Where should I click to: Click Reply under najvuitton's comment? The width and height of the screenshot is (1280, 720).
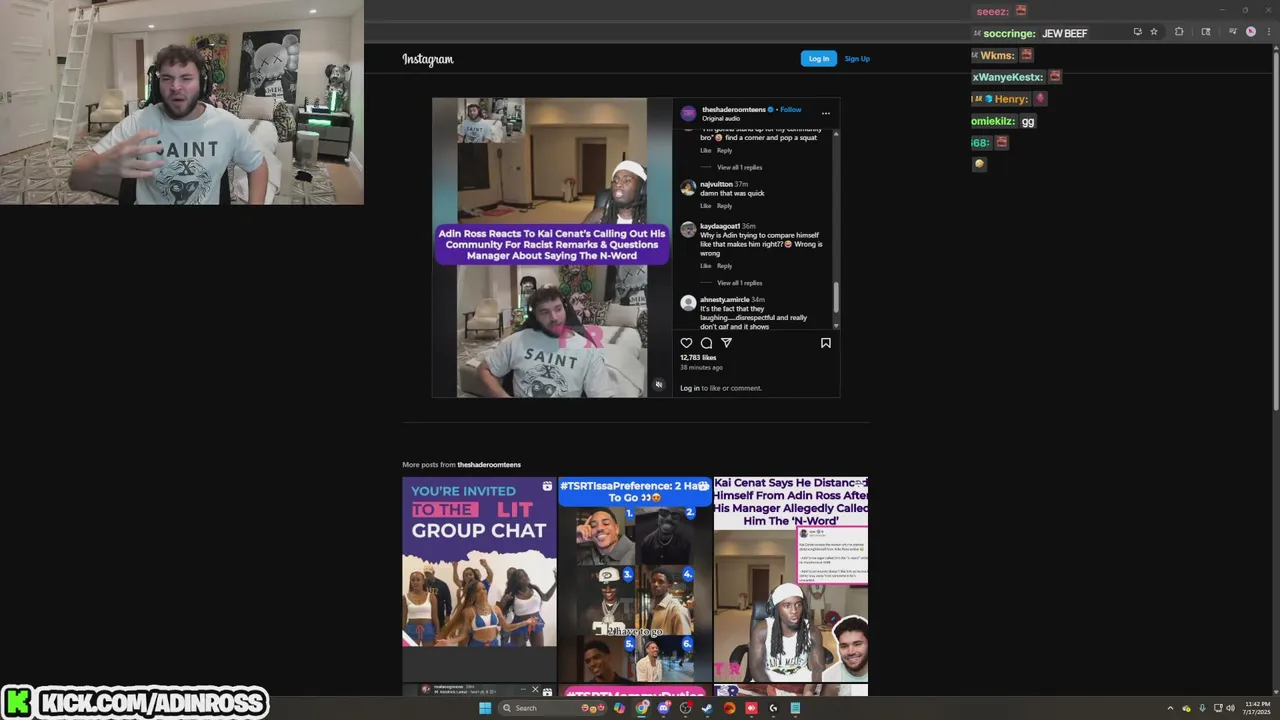(724, 206)
